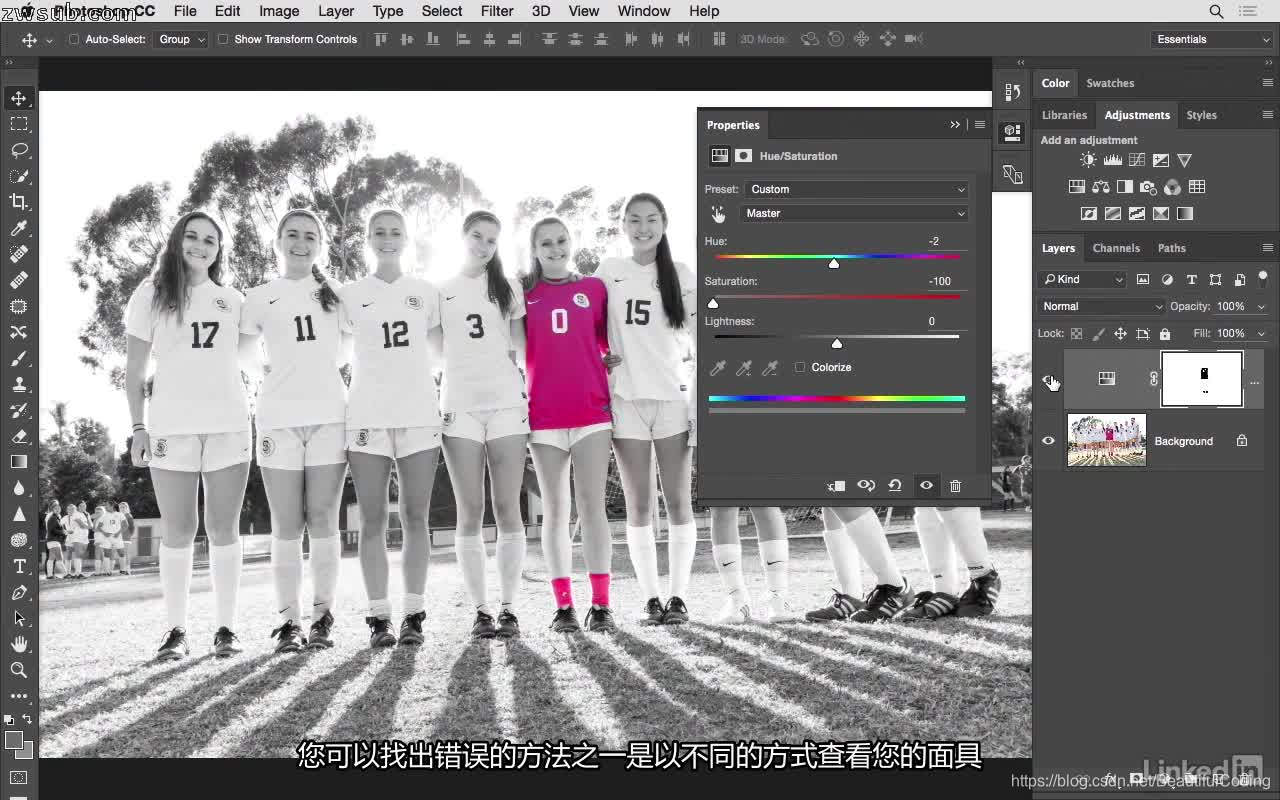Viewport: 1280px width, 800px height.
Task: Open the Normal blend mode dropdown
Action: [1101, 306]
